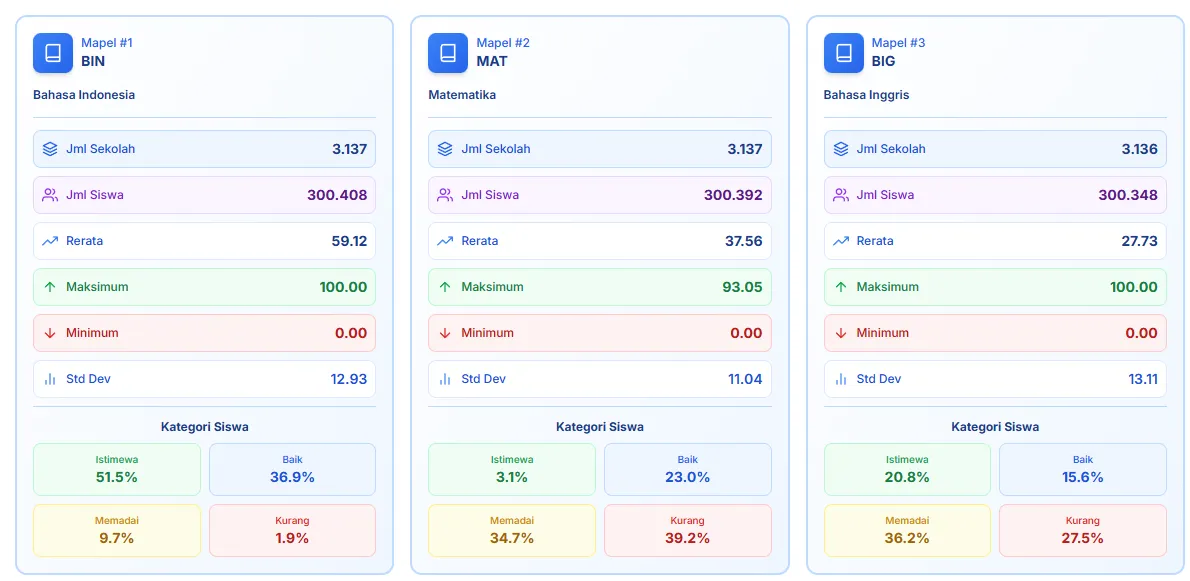Click the trend icon beside Rerata in Bahasa Inggris

pyautogui.click(x=840, y=241)
